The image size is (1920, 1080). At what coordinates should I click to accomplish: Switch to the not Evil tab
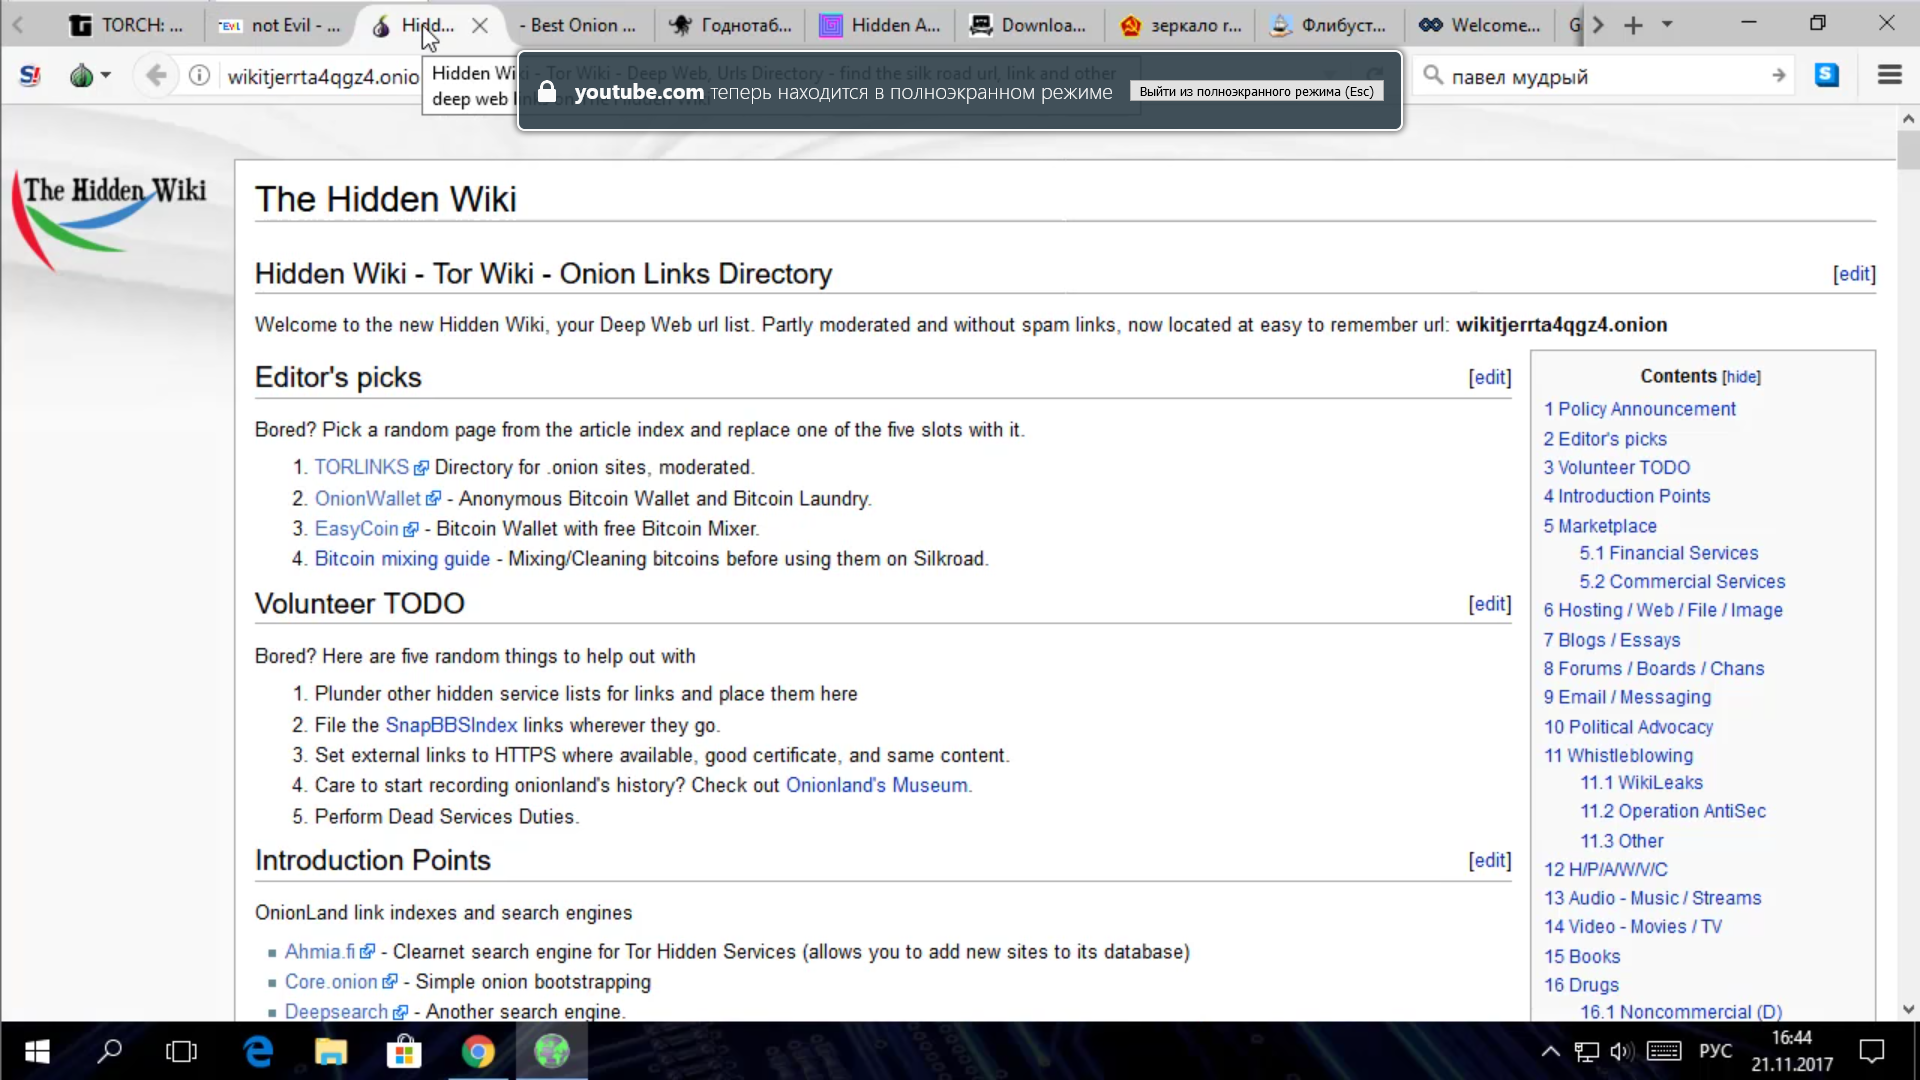(280, 26)
